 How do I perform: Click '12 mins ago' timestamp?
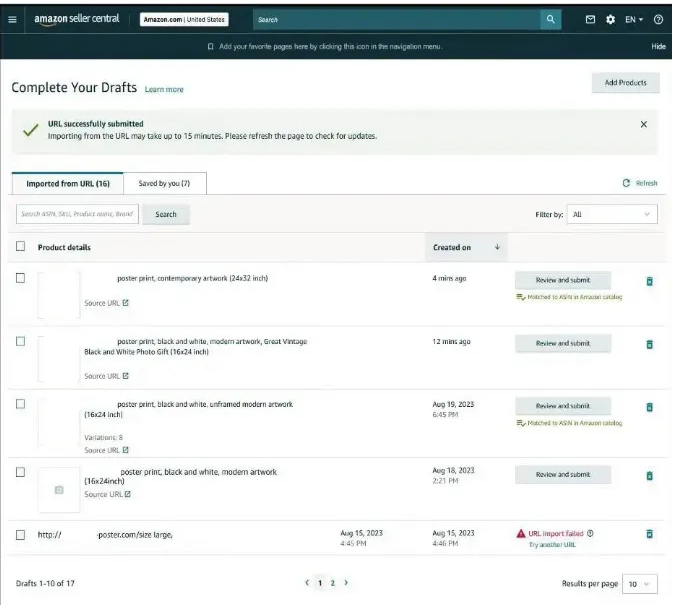(451, 342)
